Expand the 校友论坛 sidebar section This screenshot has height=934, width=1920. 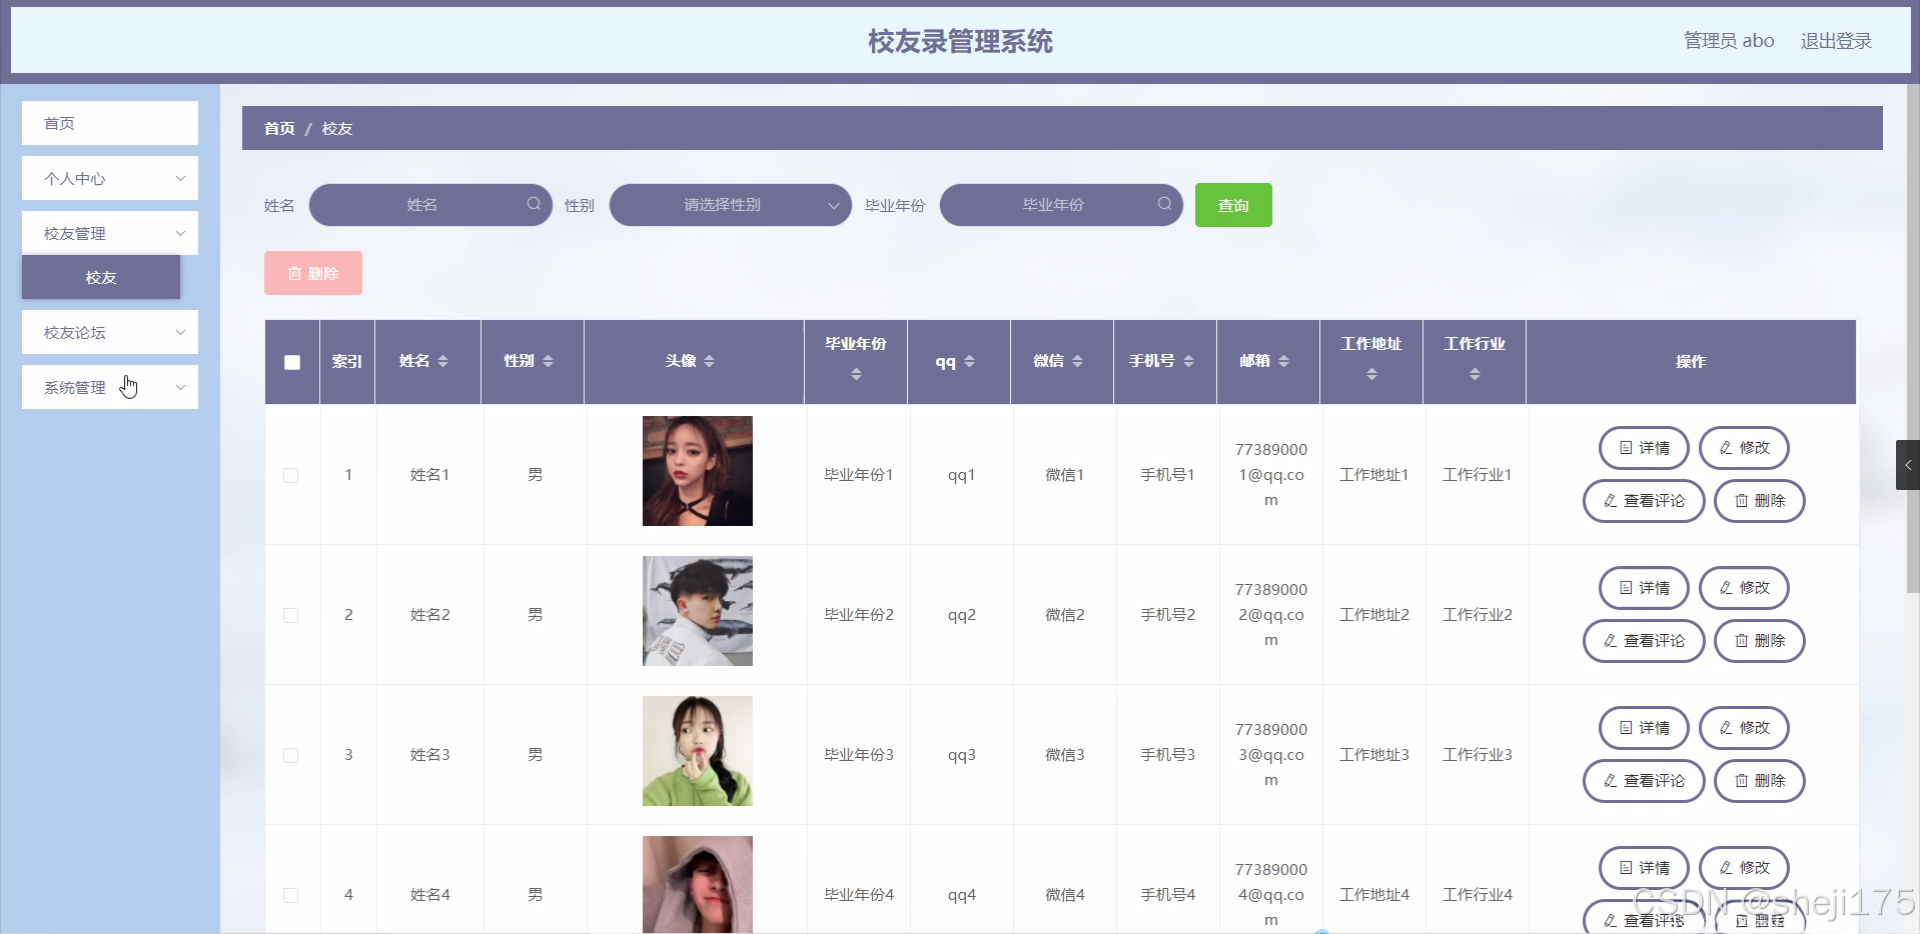click(x=109, y=331)
